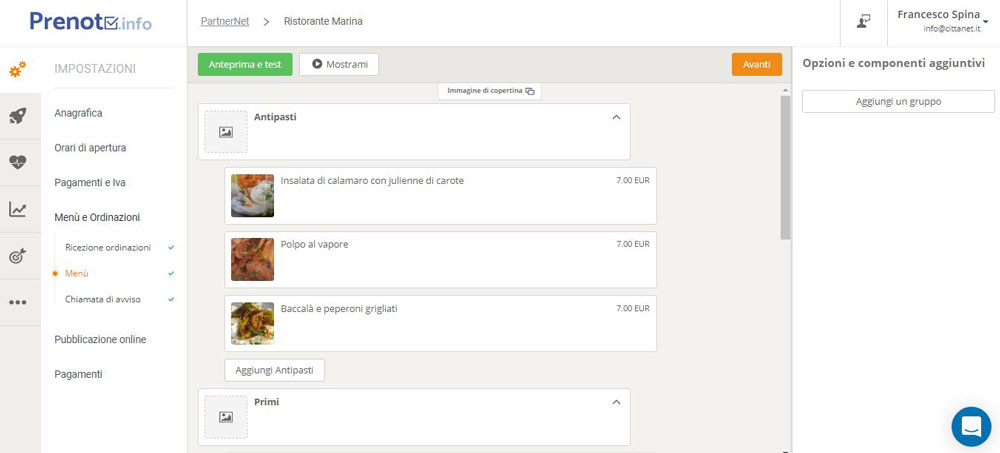The image size is (1000, 453).
Task: Open the Orari di apertura menu item
Action: coord(90,148)
